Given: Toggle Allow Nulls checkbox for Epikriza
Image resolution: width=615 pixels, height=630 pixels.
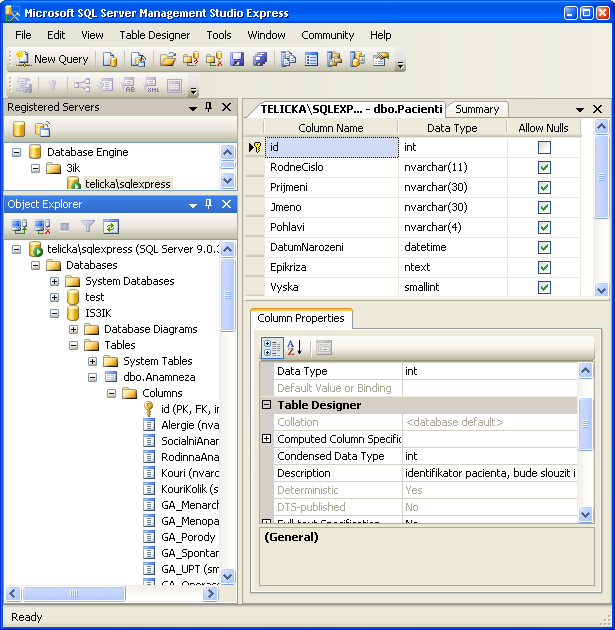Looking at the screenshot, I should point(544,268).
